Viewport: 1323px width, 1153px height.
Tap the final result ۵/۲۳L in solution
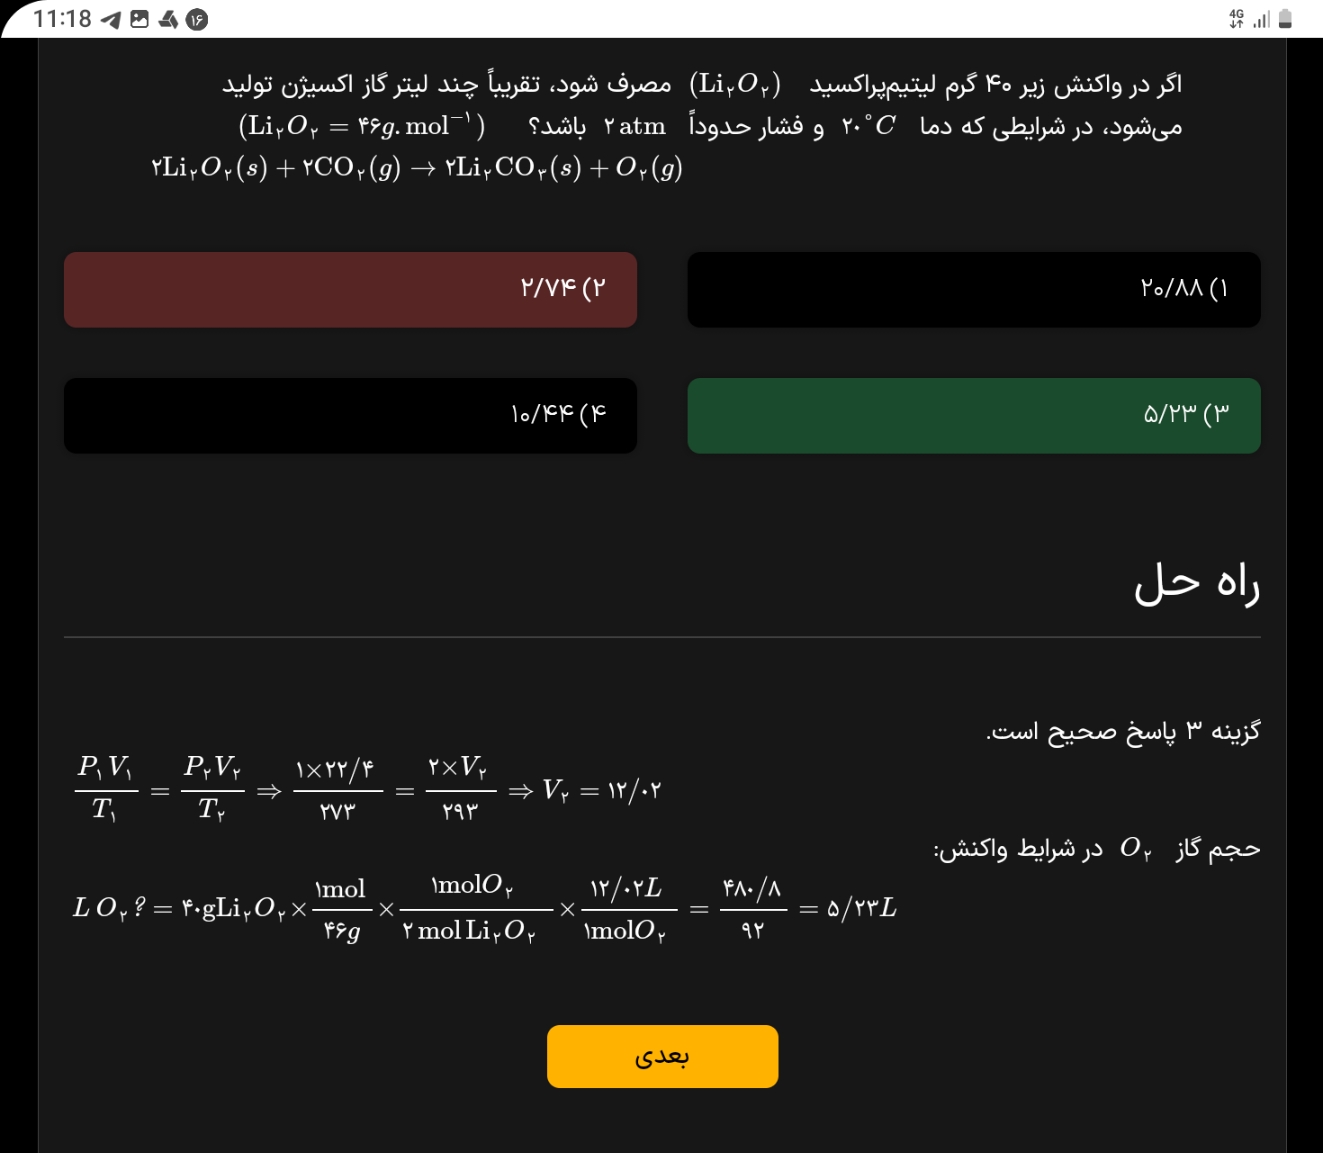click(x=861, y=908)
